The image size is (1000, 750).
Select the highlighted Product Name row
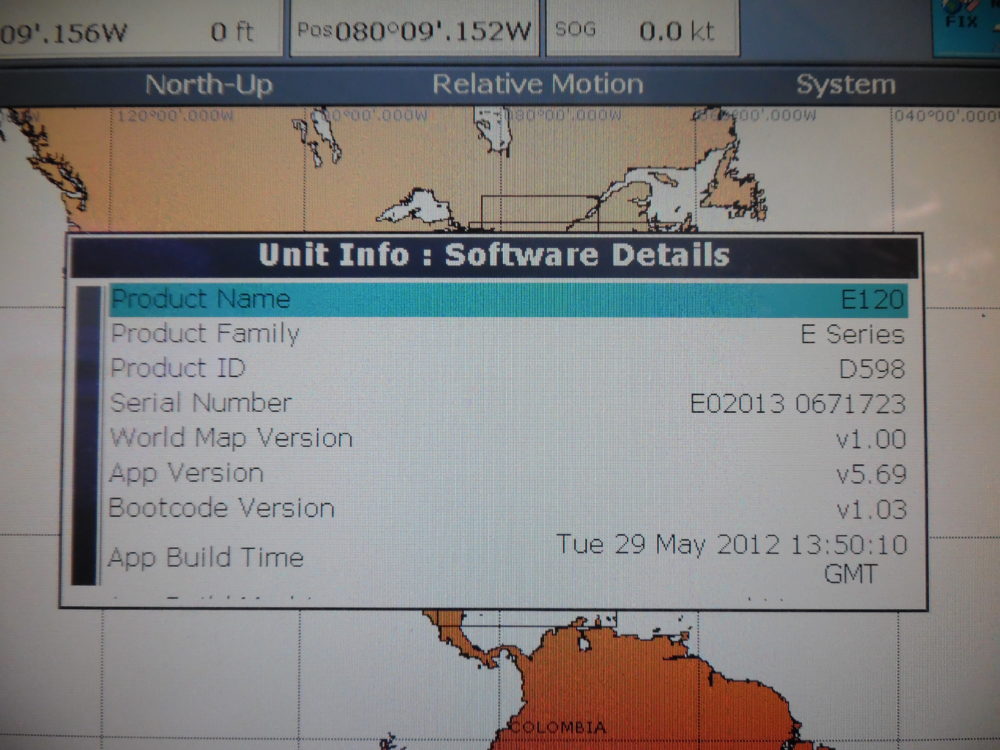tap(508, 299)
